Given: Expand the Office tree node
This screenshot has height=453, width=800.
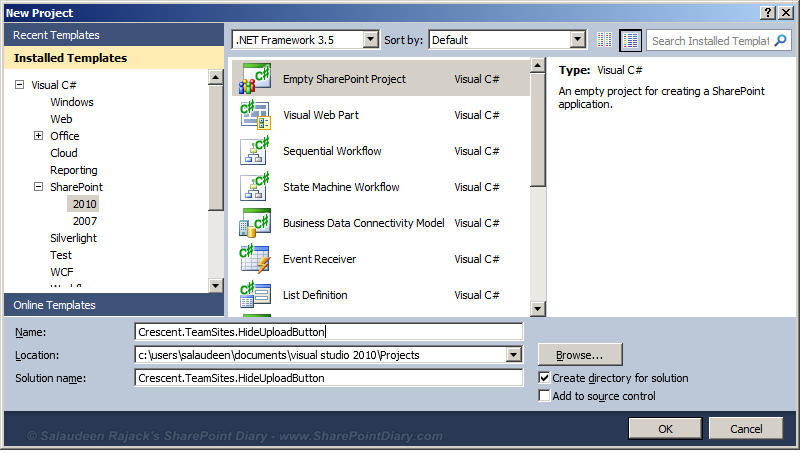Looking at the screenshot, I should (38, 136).
